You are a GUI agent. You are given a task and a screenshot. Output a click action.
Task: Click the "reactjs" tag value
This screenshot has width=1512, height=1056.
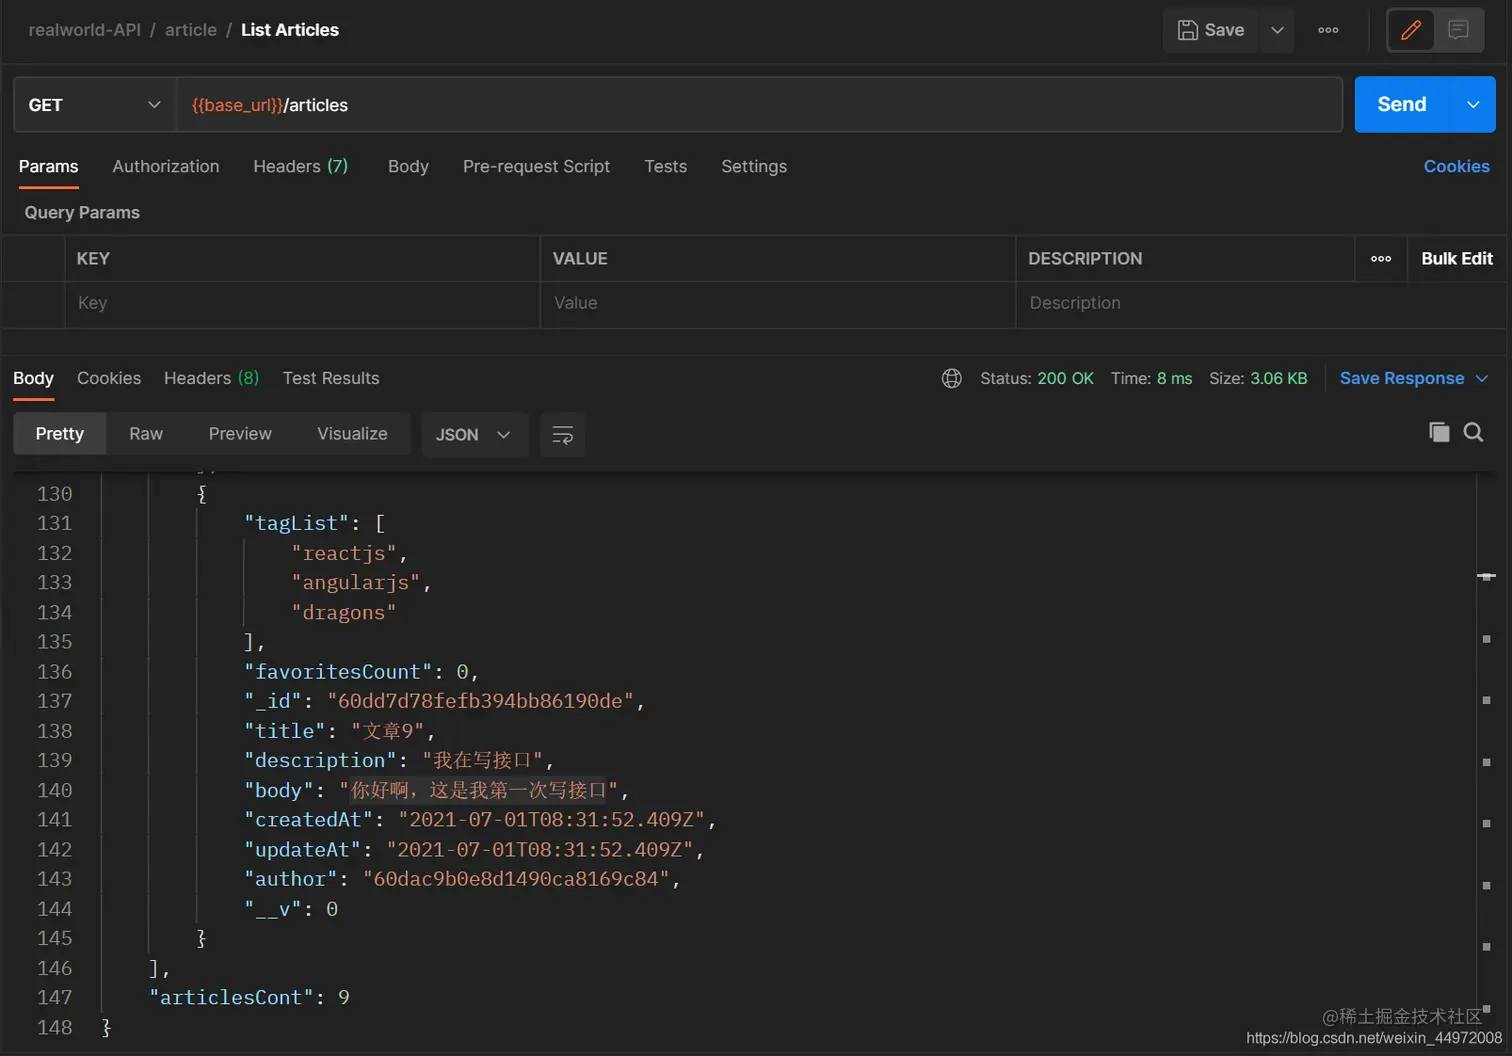pyautogui.click(x=344, y=553)
